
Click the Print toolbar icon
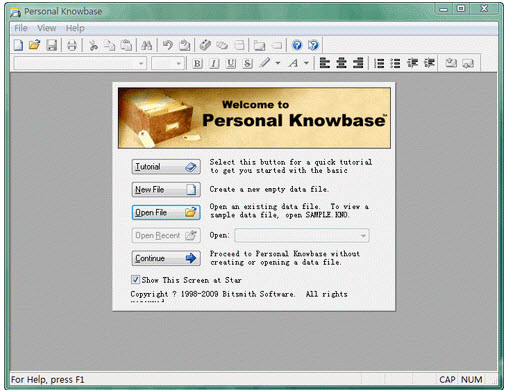tap(72, 45)
